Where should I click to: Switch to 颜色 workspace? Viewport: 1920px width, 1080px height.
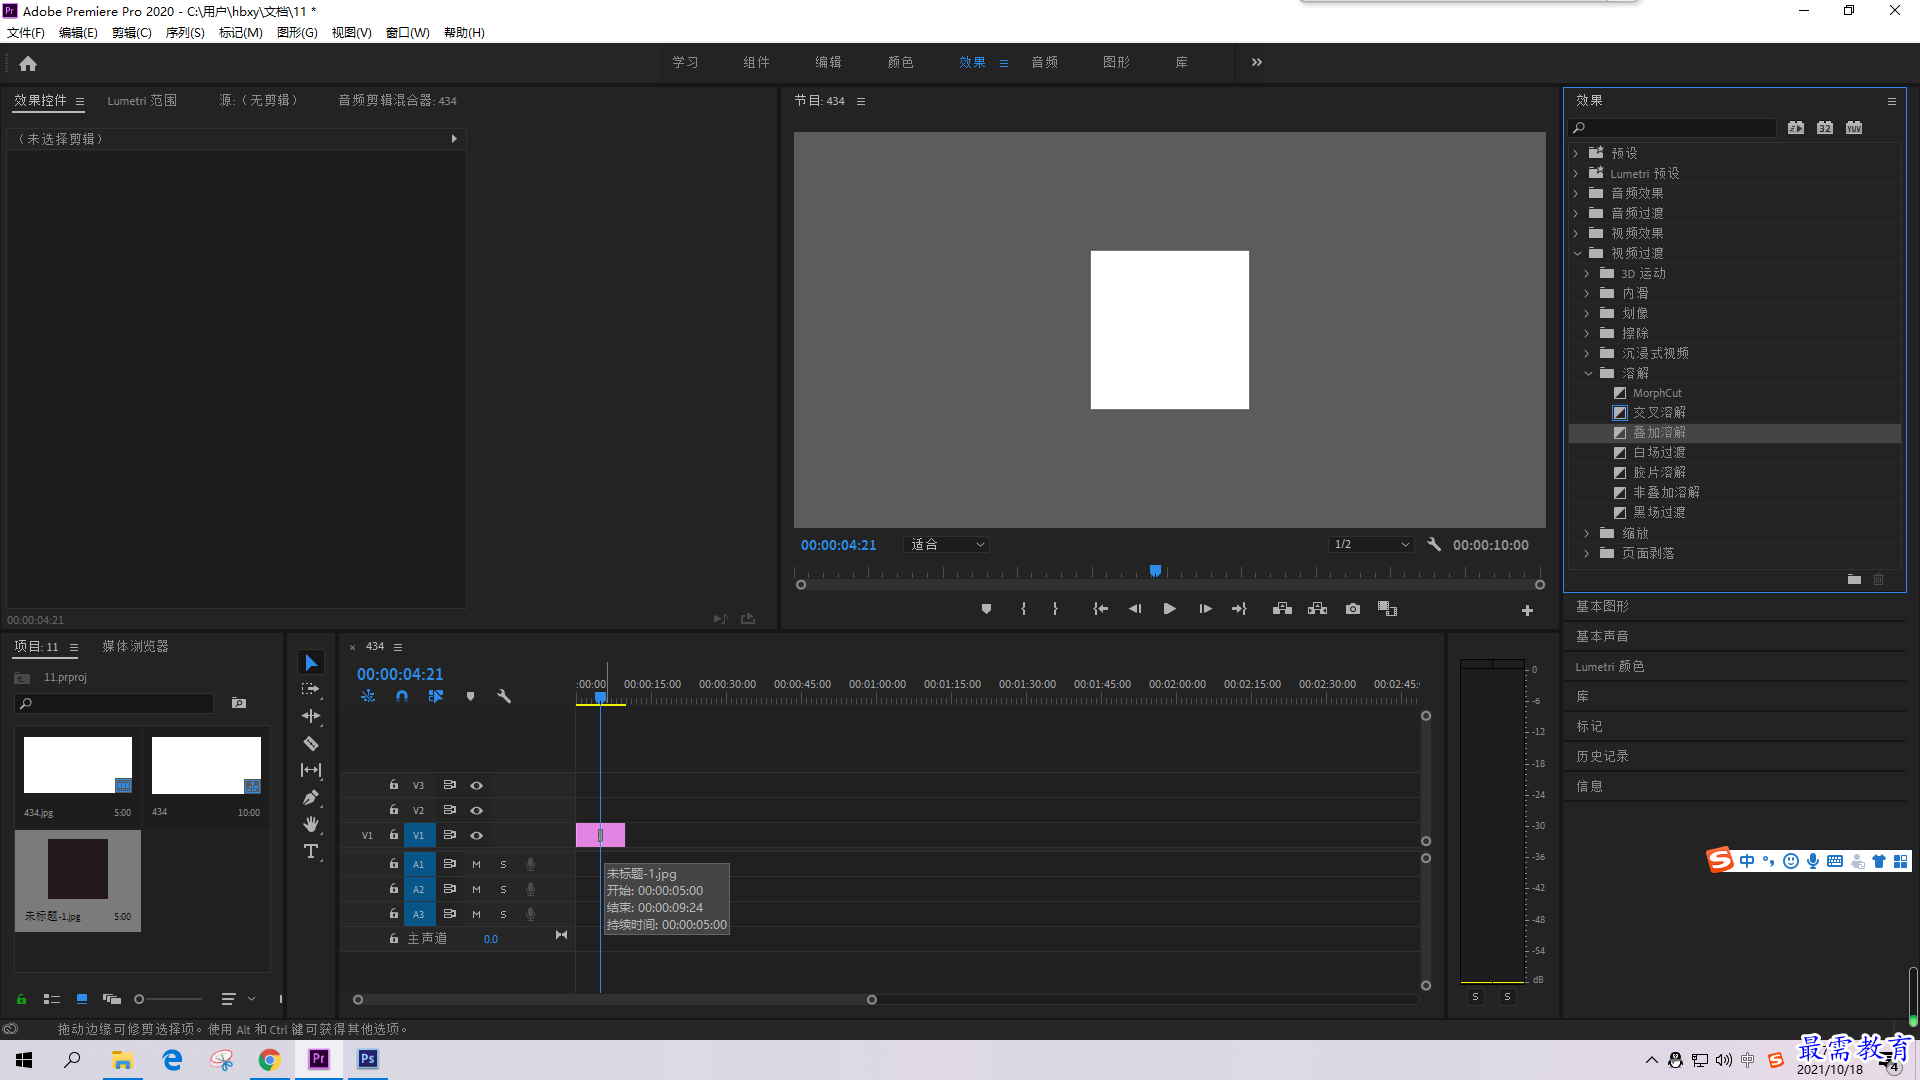[900, 62]
